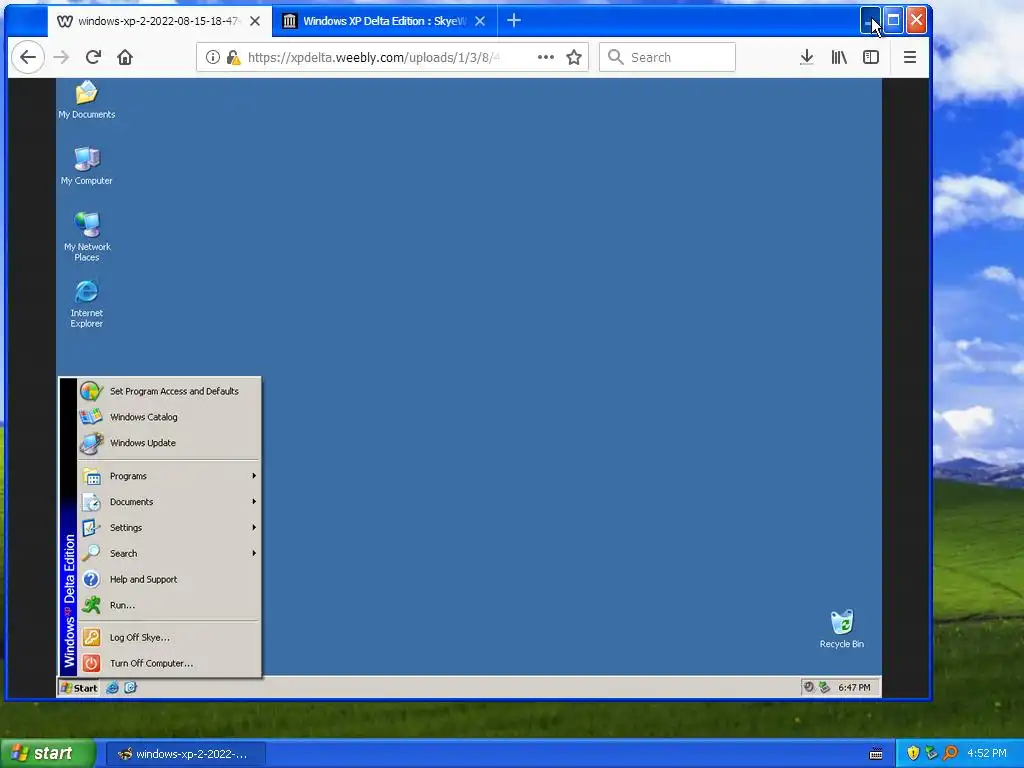Click the URL address field
The image size is (1024, 768).
[374, 57]
